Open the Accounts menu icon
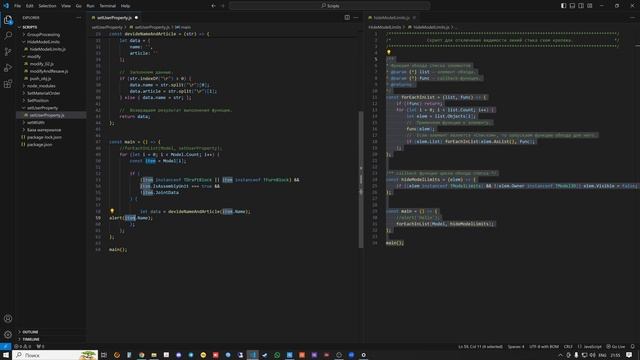 [8, 318]
